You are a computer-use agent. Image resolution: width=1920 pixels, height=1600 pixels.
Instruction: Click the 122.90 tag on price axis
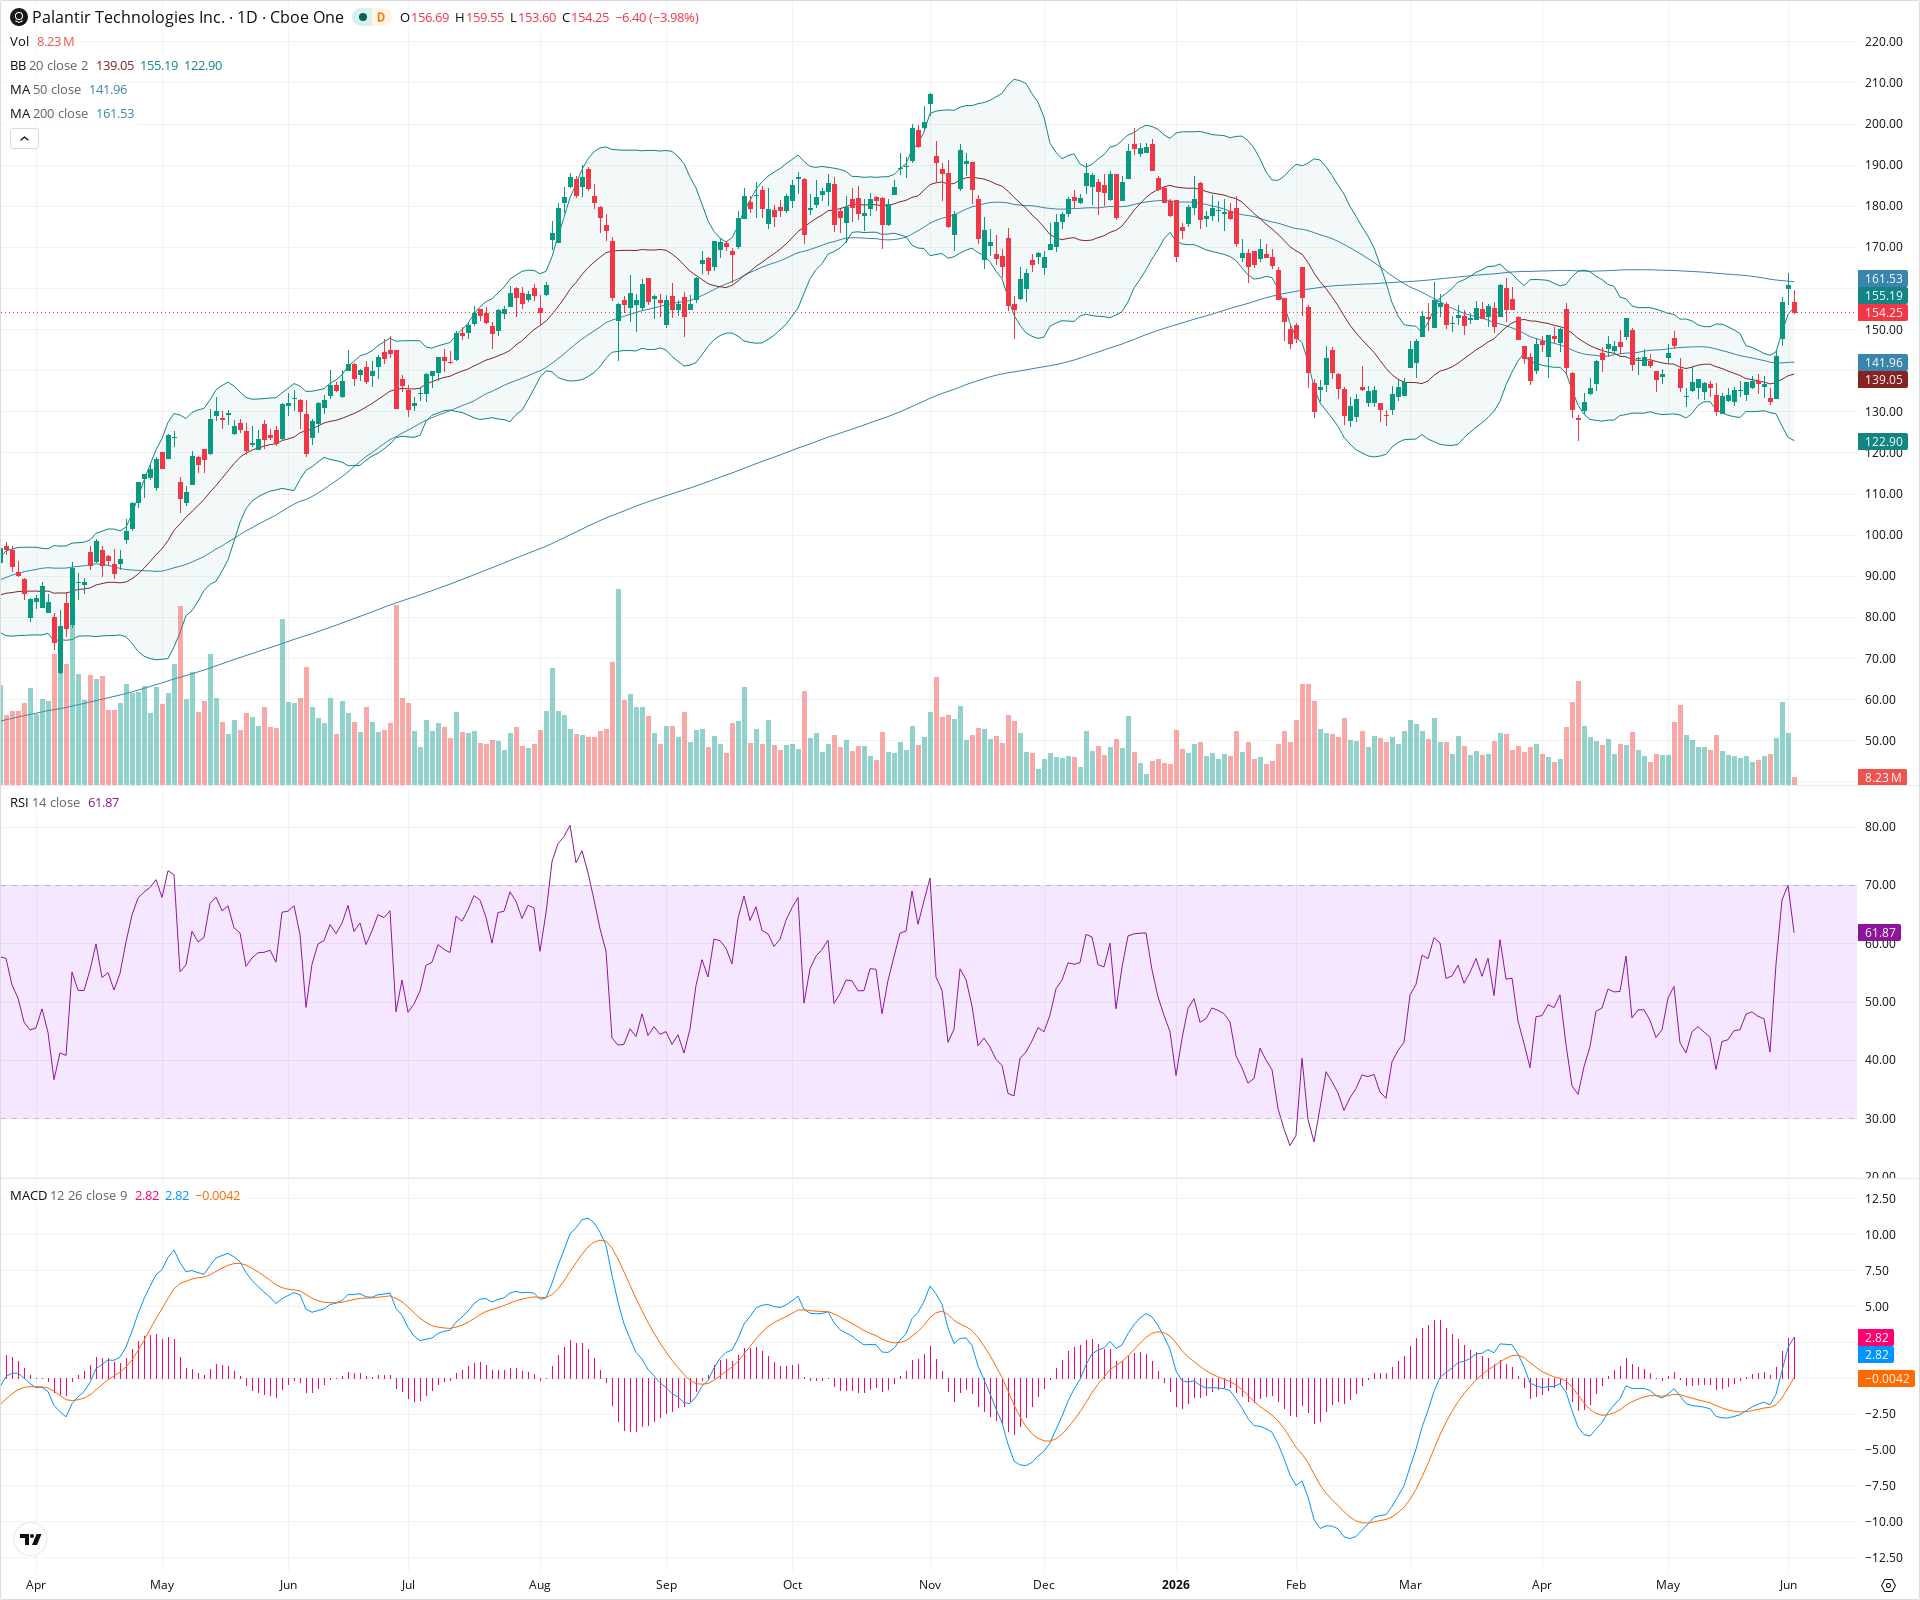[1884, 441]
